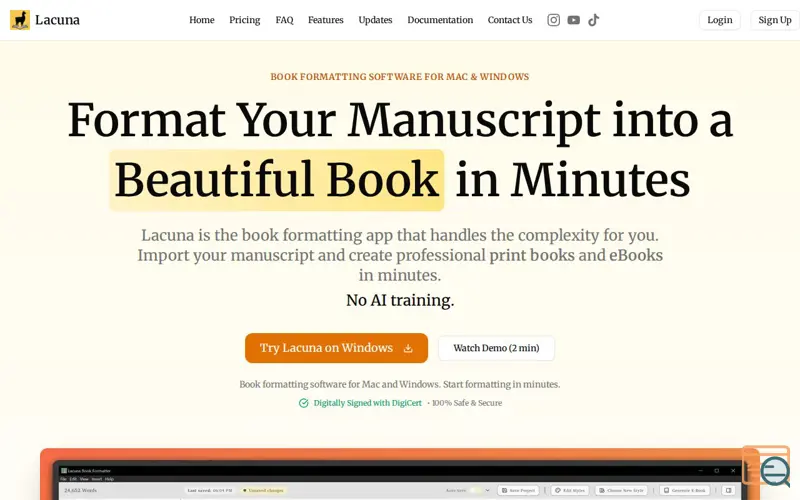Image resolution: width=800 pixels, height=500 pixels.
Task: Open the FAQ page
Action: point(284,20)
